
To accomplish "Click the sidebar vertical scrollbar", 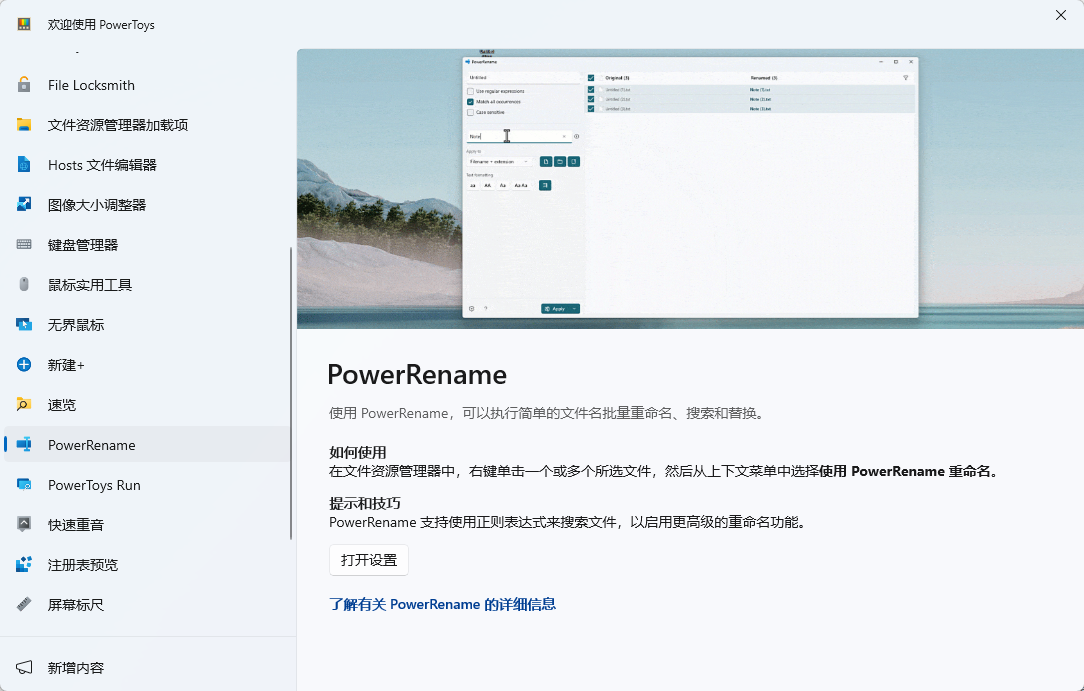I will (291, 393).
